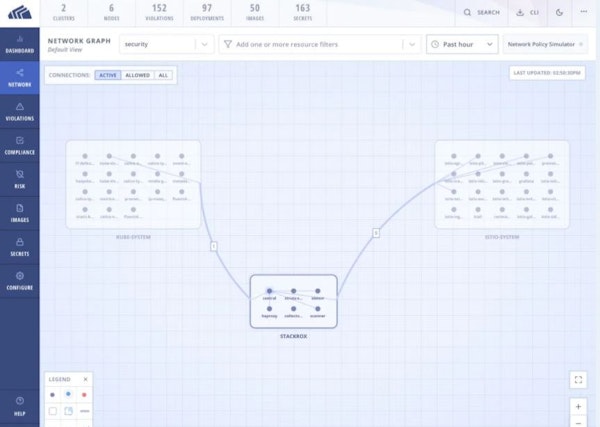Image resolution: width=600 pixels, height=427 pixels.
Task: View the 6 Nodes summary
Action: (111, 12)
